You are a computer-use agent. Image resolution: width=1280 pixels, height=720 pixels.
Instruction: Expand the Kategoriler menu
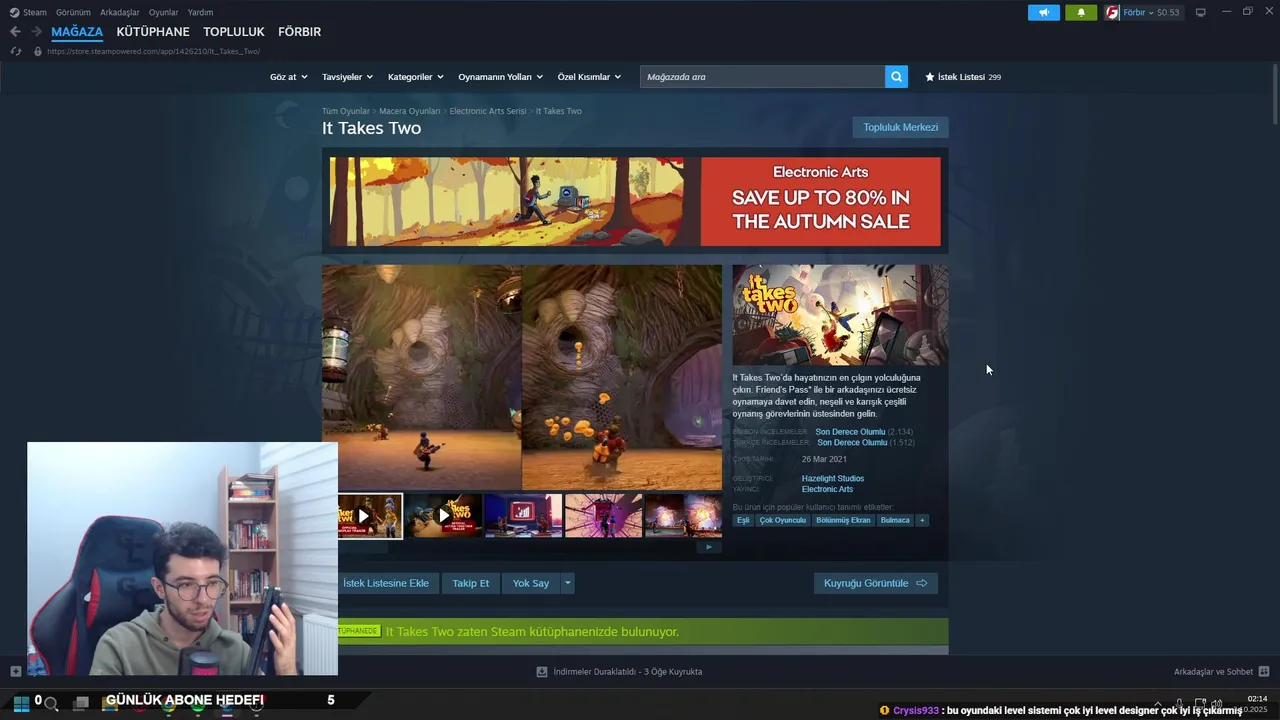point(415,77)
